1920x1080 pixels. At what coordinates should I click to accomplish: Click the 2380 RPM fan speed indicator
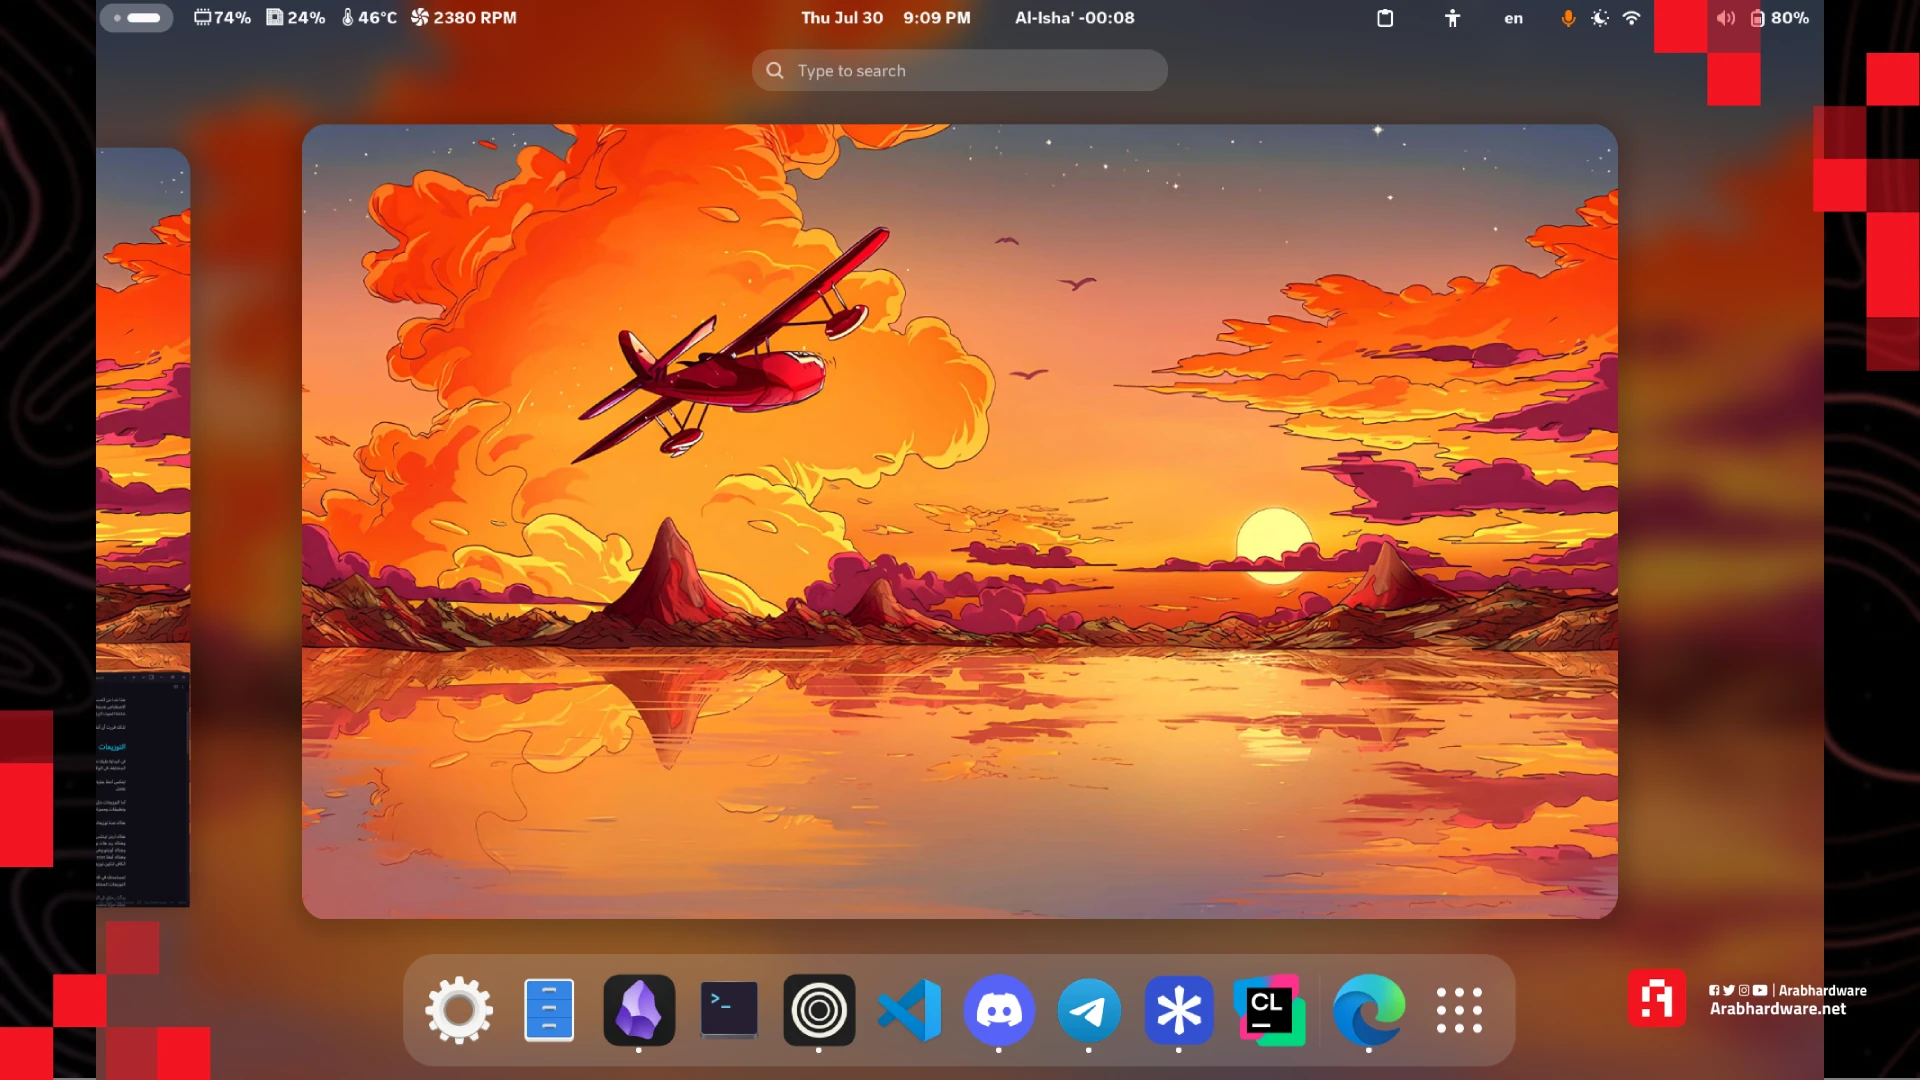coord(464,18)
